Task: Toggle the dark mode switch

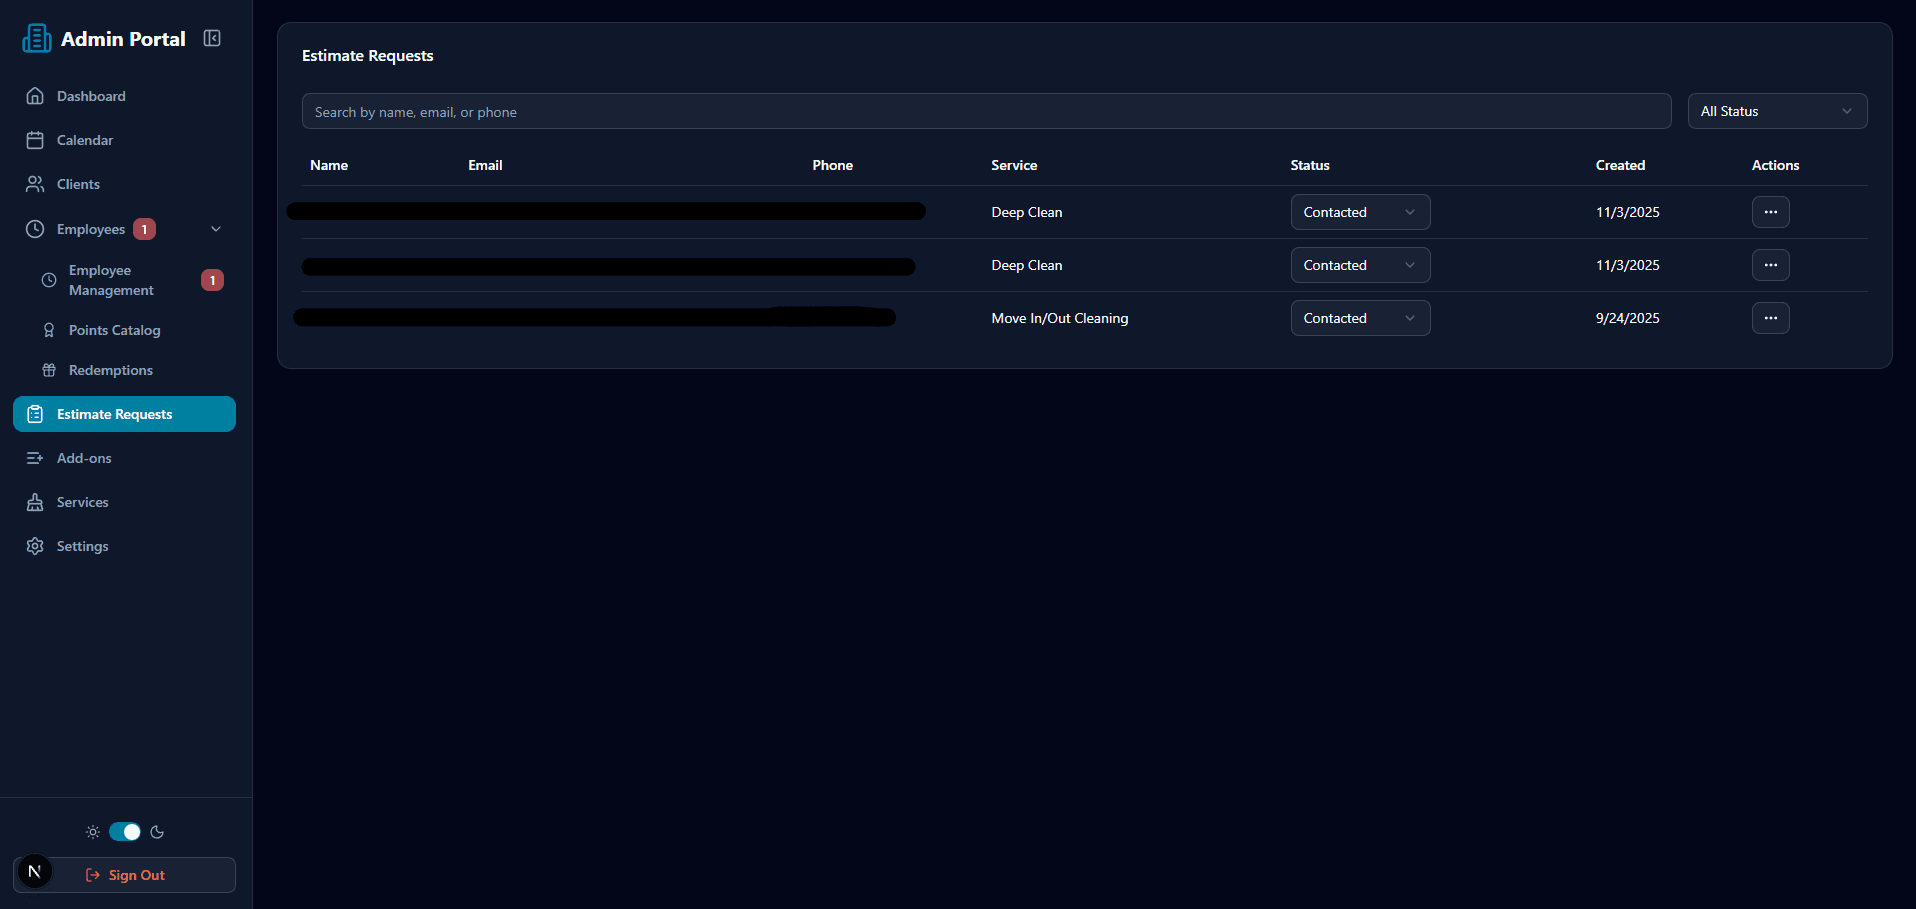Action: 124,831
